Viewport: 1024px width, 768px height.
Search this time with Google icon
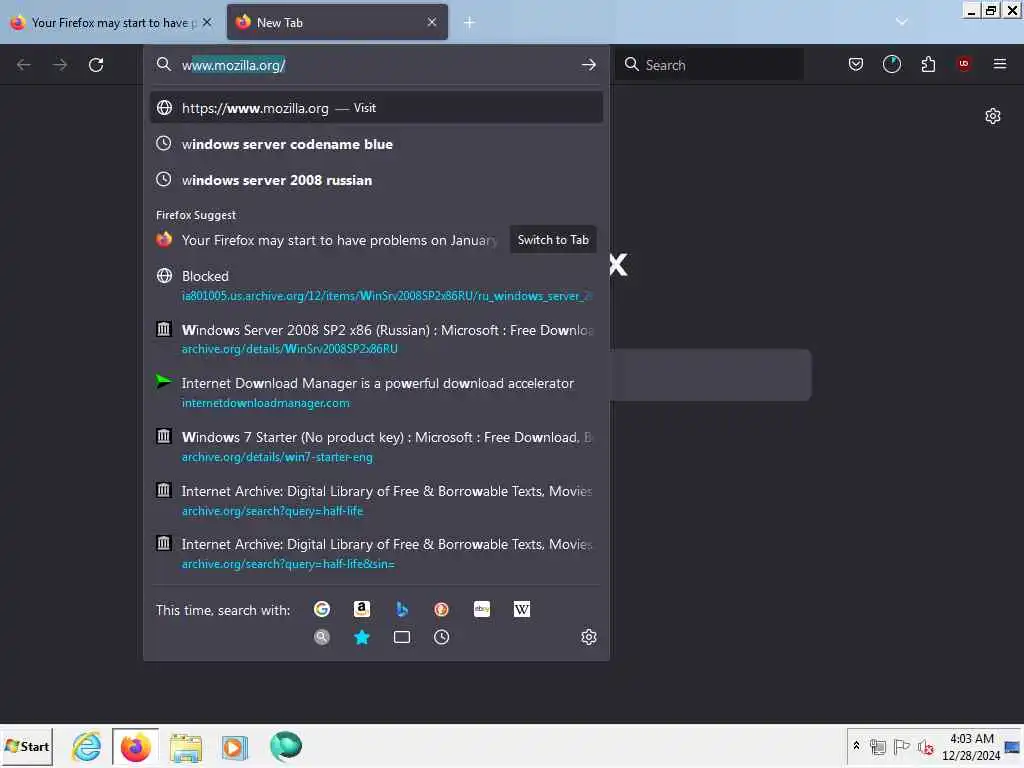(322, 609)
